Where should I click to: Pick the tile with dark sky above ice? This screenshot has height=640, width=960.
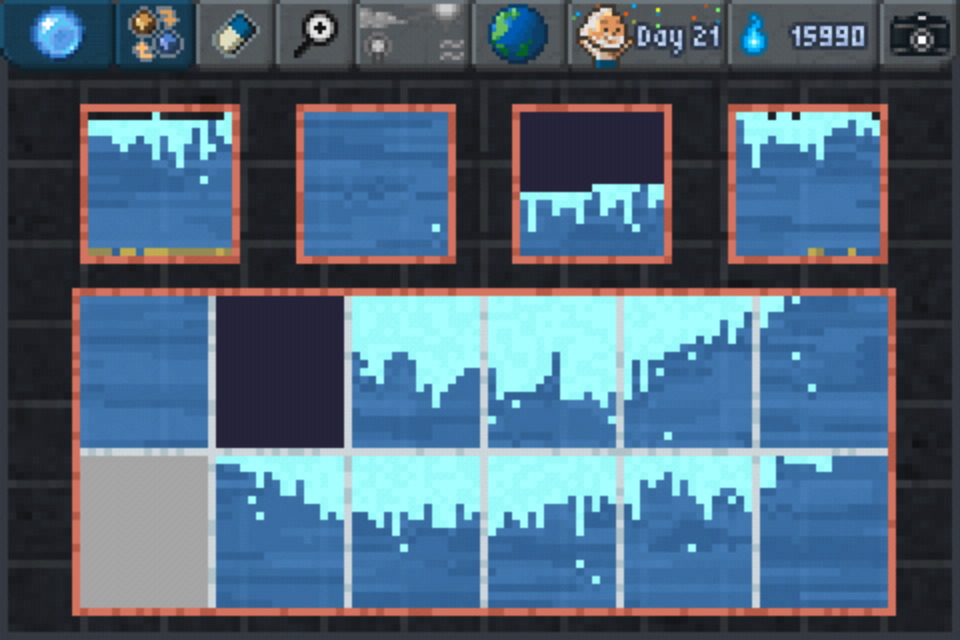592,184
